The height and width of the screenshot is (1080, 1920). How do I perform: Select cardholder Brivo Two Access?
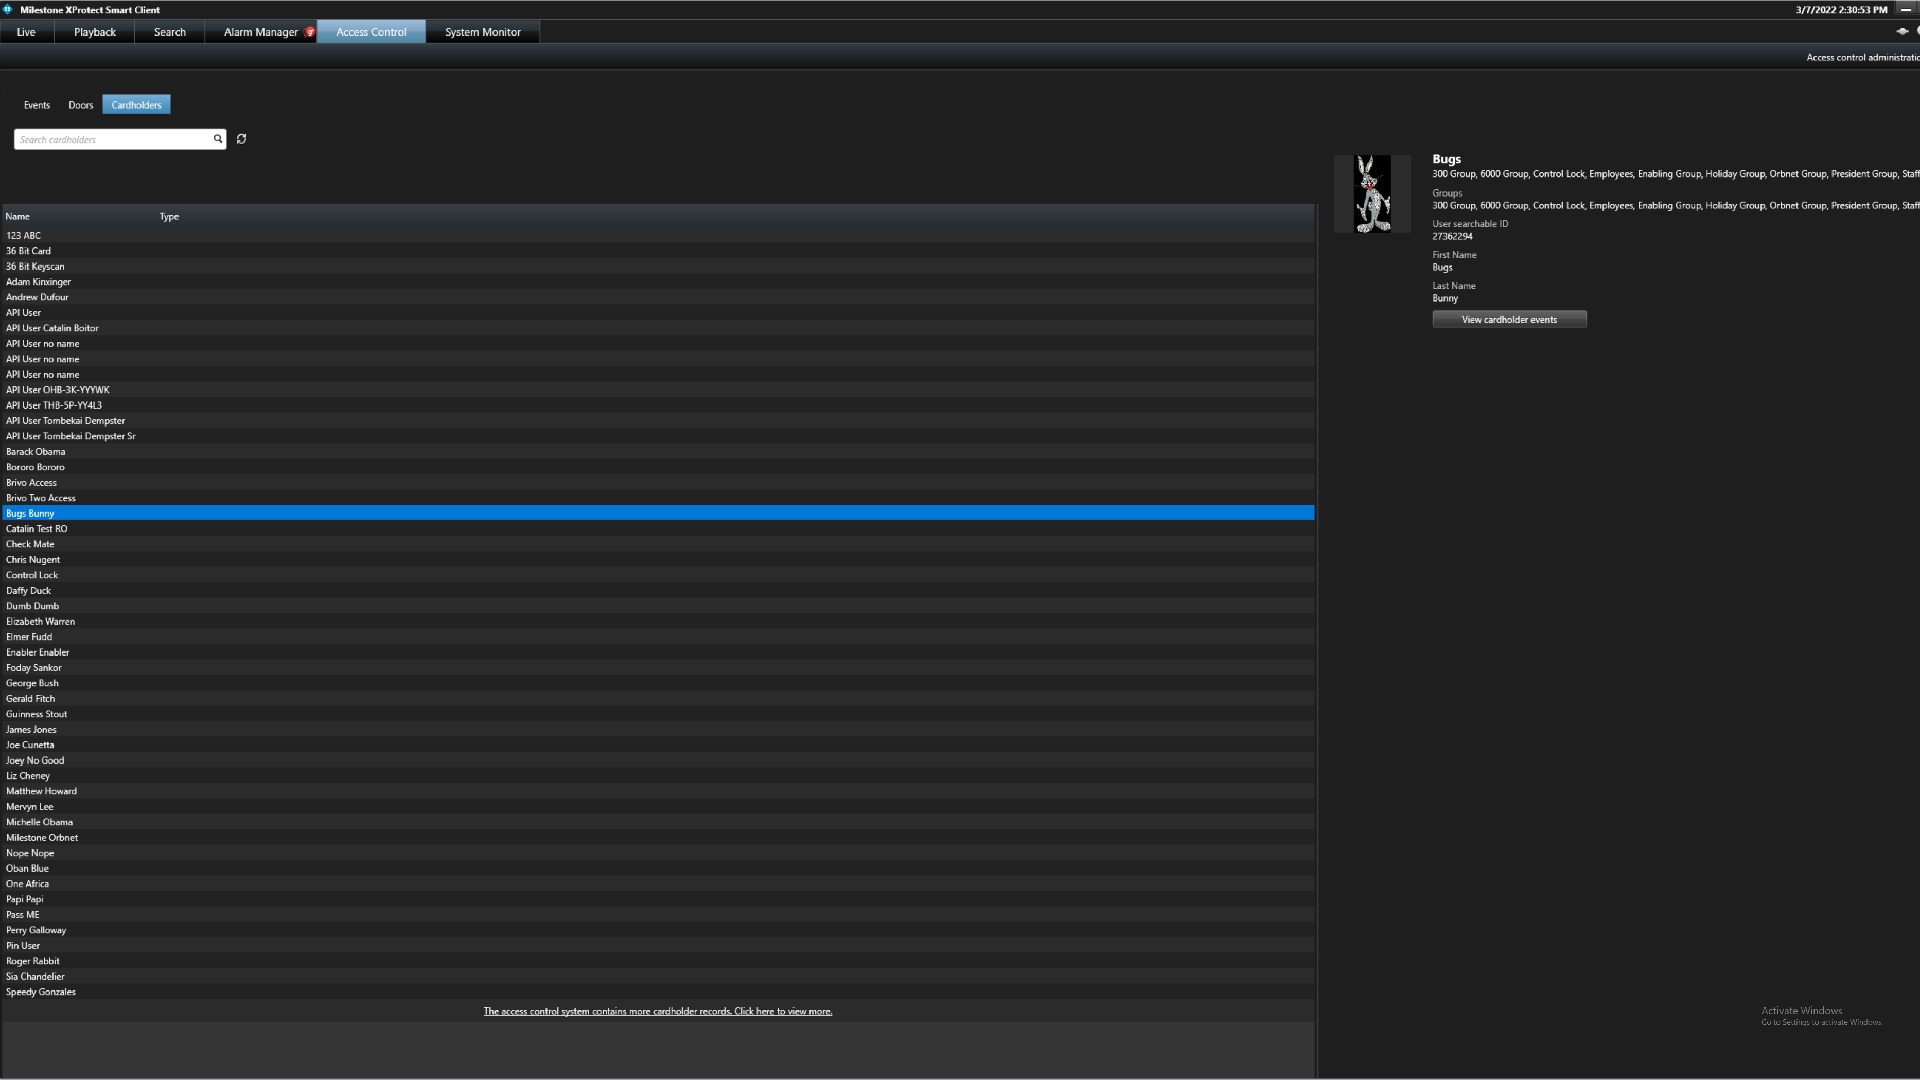point(658,498)
